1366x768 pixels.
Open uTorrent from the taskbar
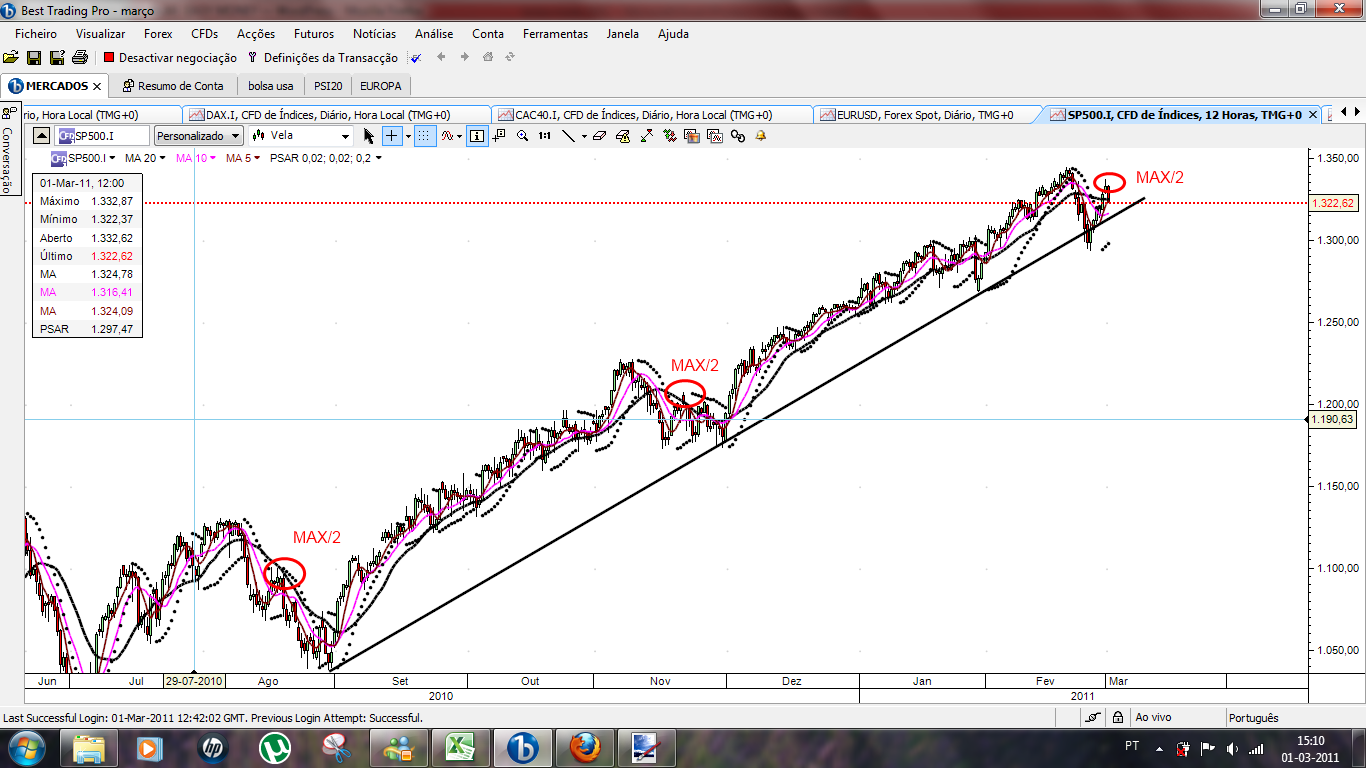pyautogui.click(x=275, y=747)
